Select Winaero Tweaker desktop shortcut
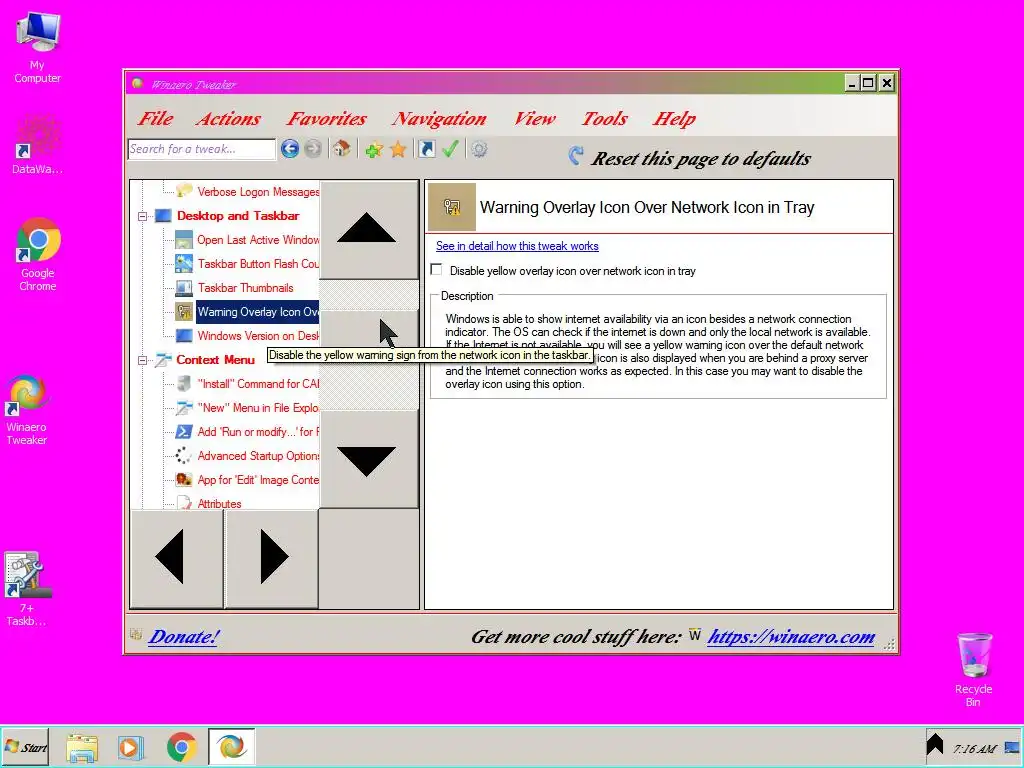This screenshot has width=1024, height=768. [x=26, y=410]
